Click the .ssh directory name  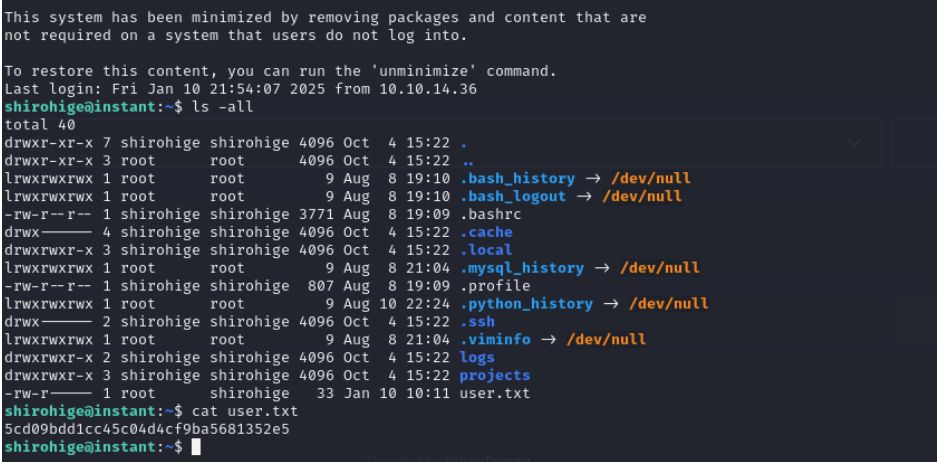[477, 322]
